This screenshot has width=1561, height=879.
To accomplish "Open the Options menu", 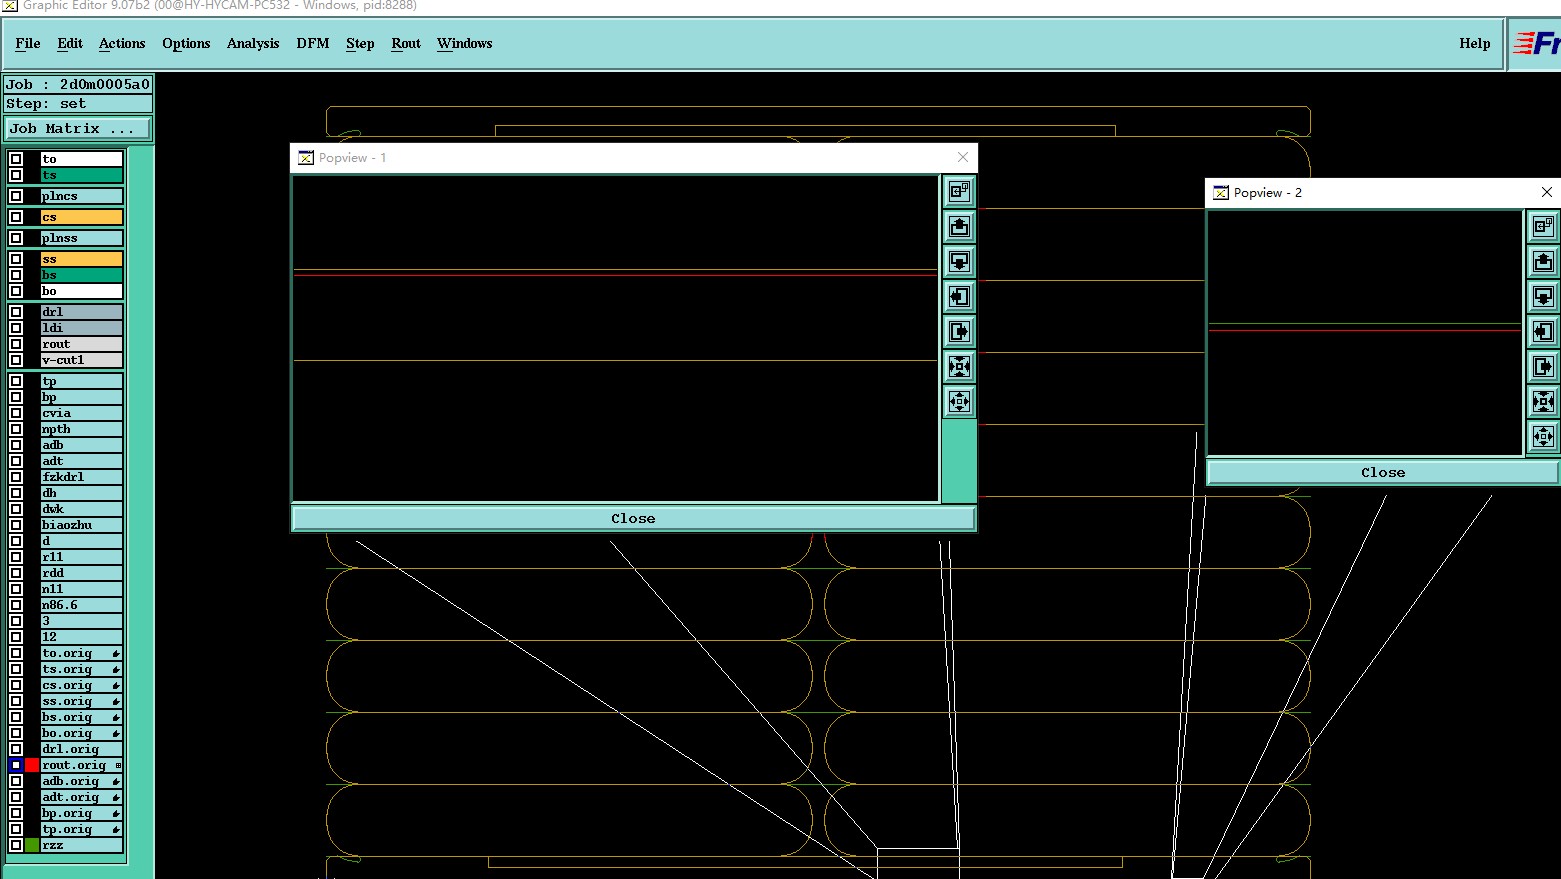I will 186,43.
